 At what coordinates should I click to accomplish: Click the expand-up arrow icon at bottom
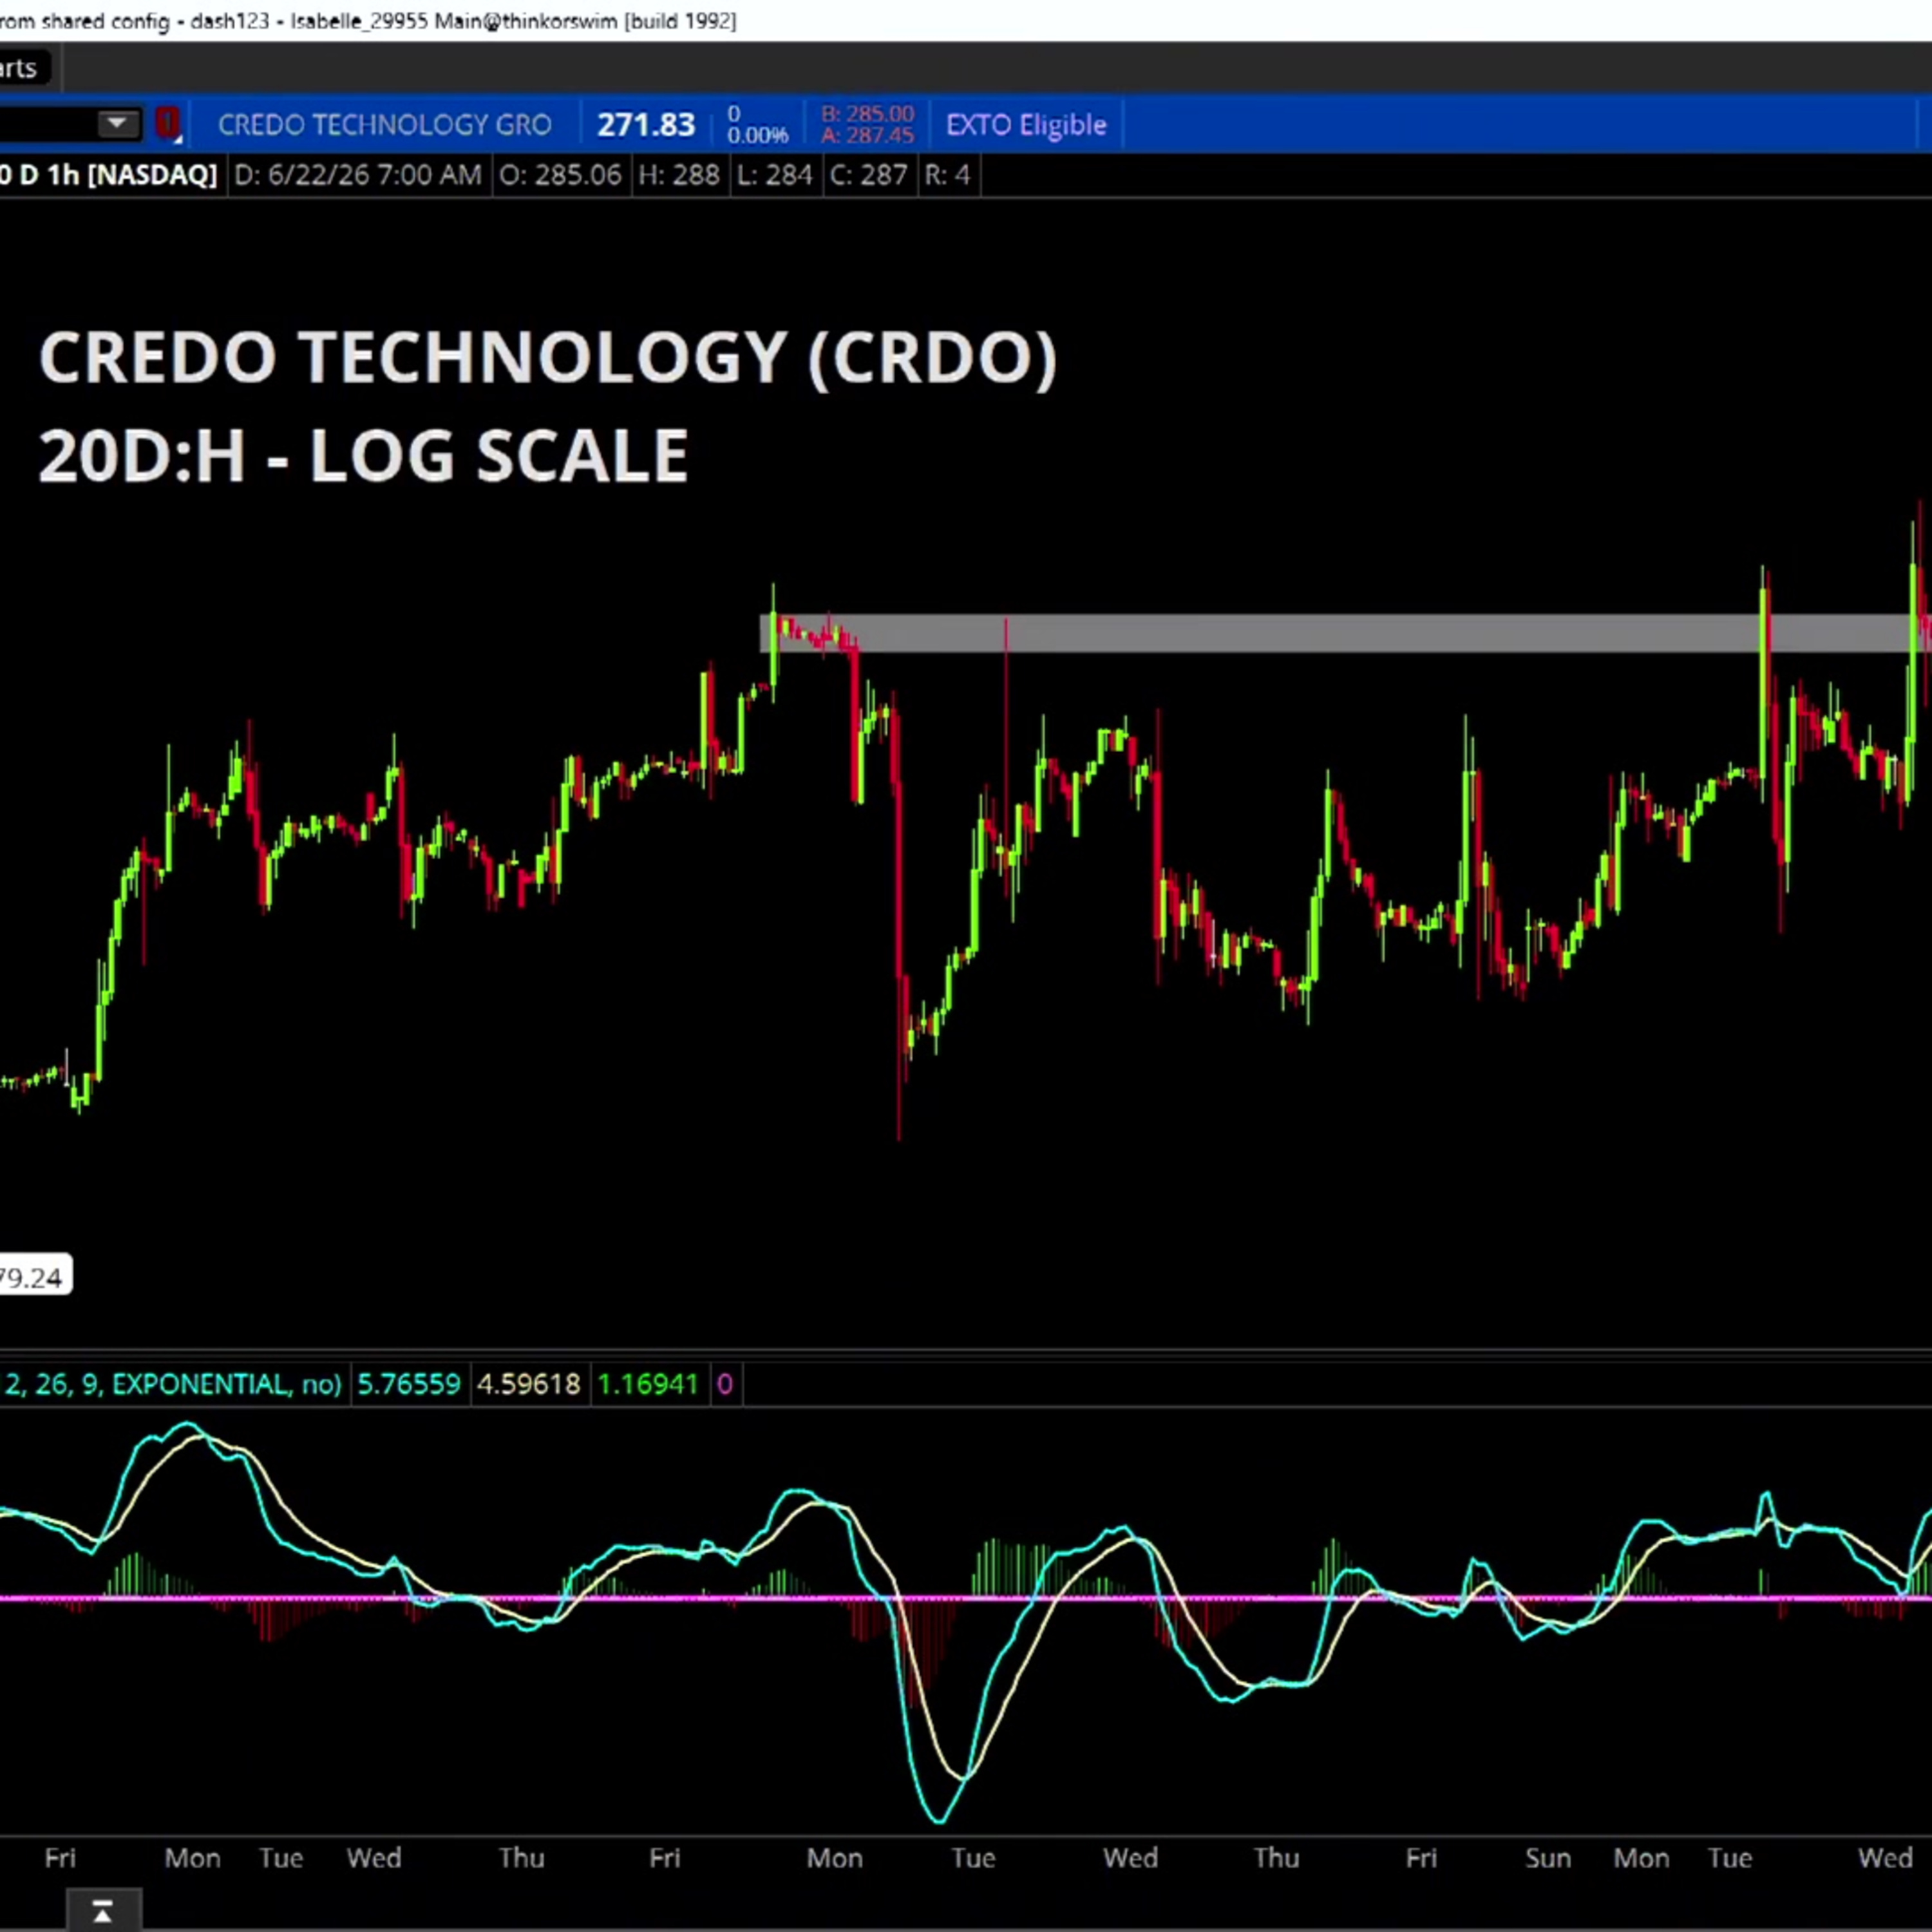102,1912
